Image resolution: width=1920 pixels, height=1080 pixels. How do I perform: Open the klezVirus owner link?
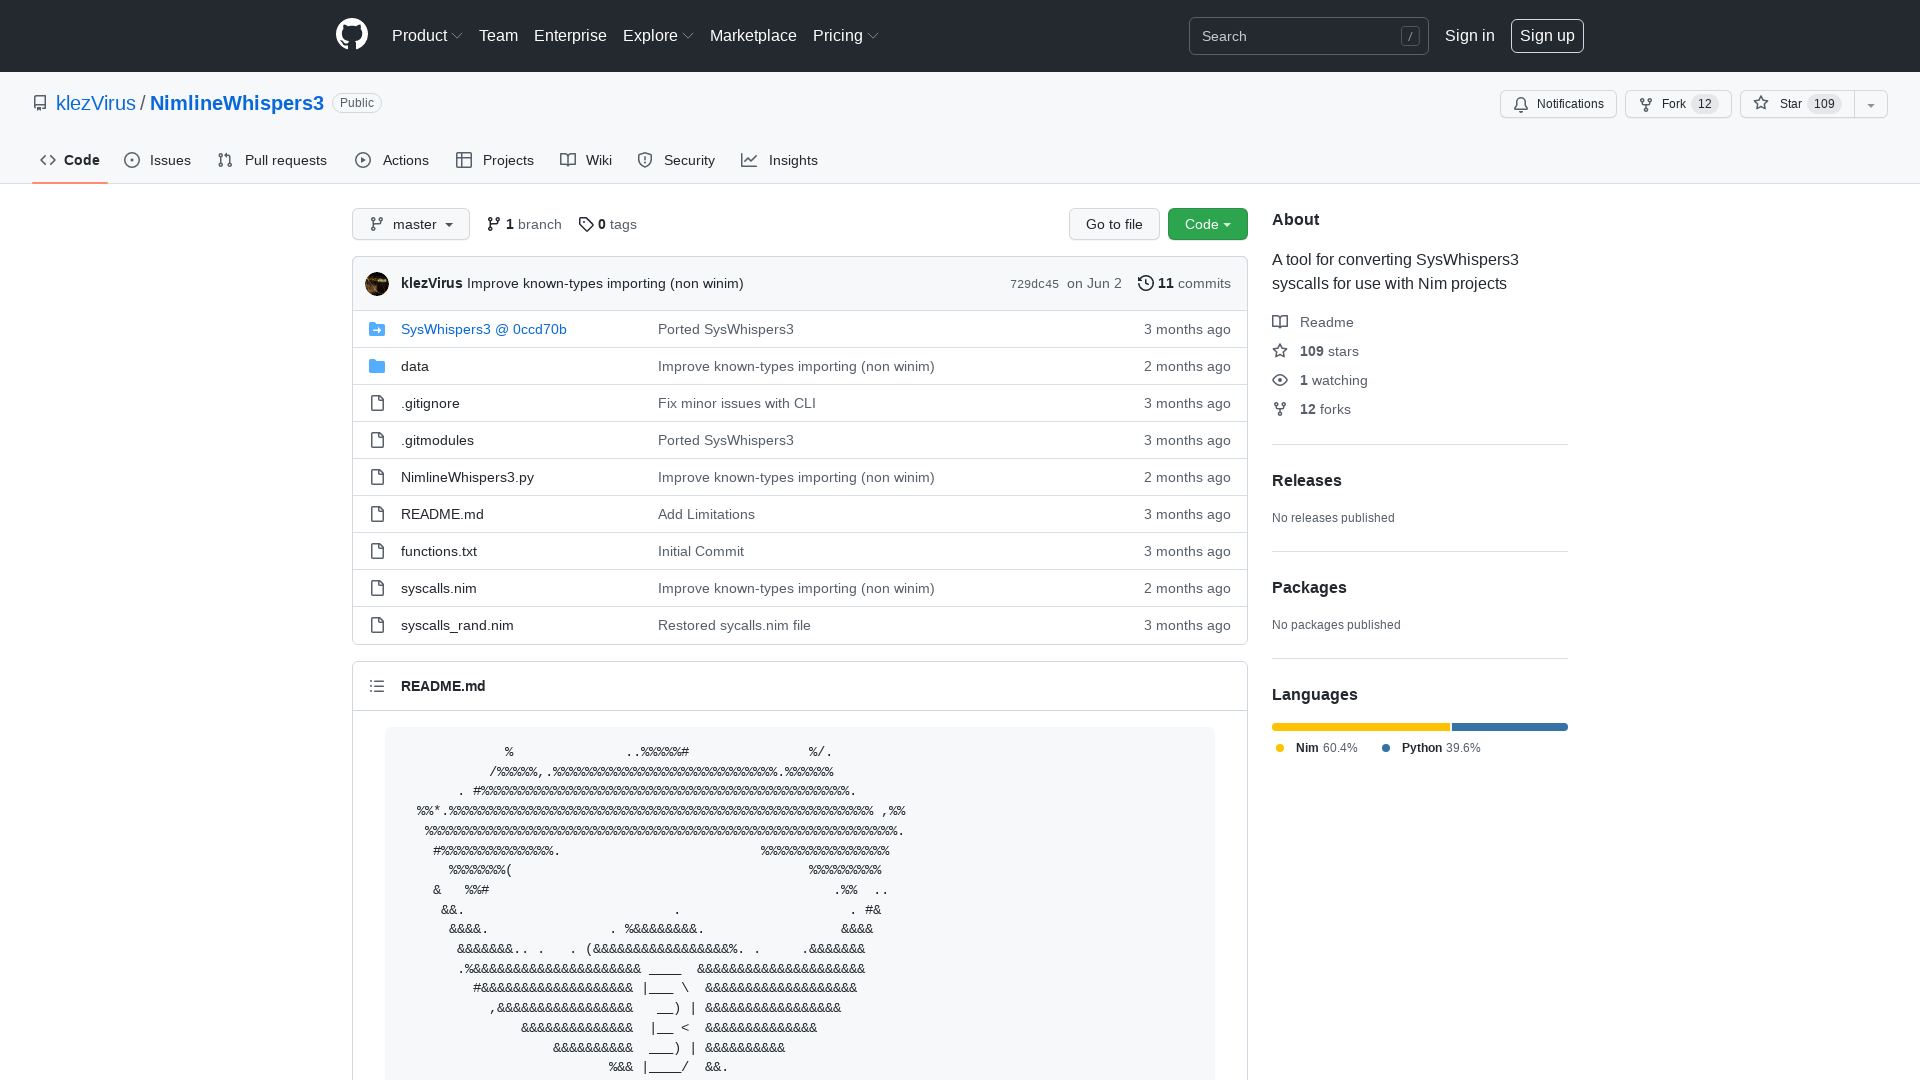pos(96,103)
